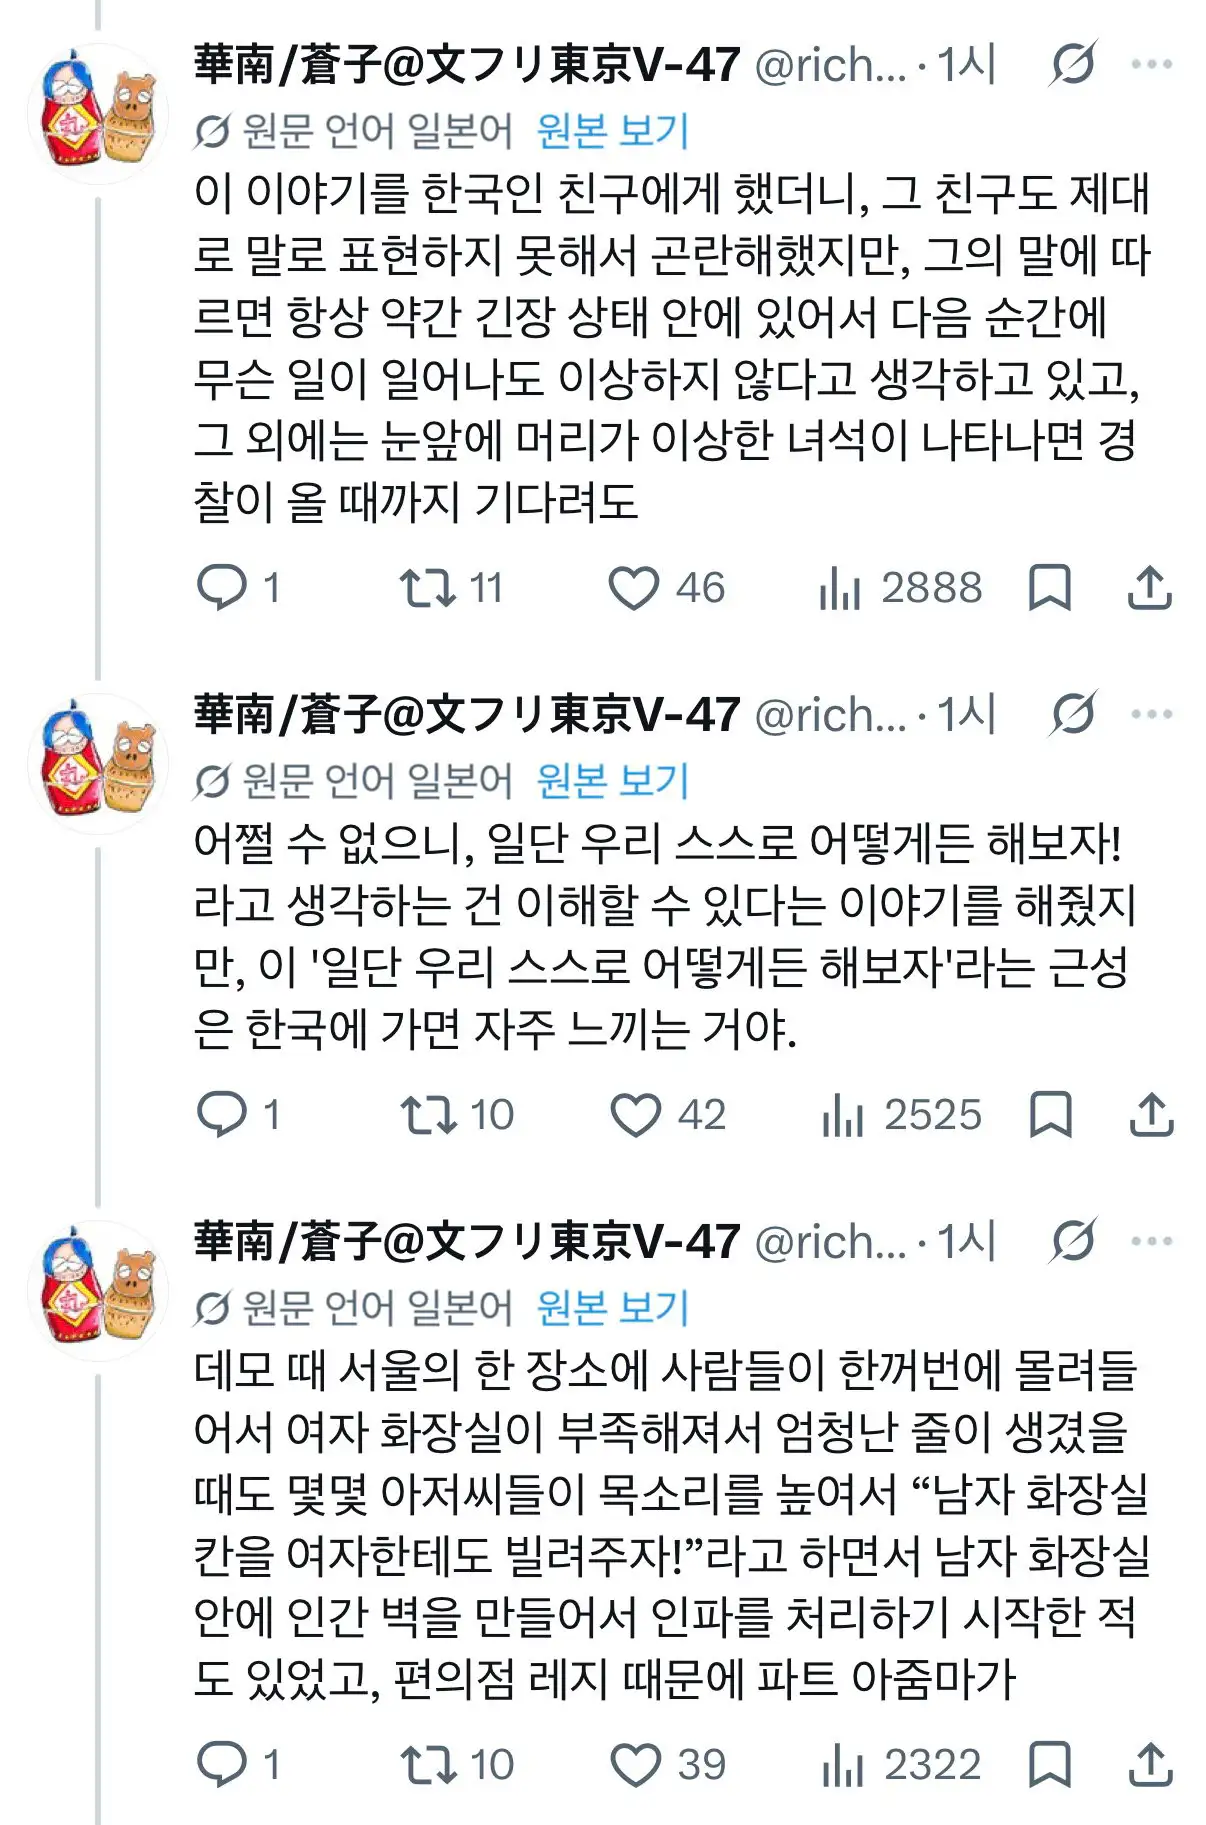Like the second tweet with 42 likes
This screenshot has width=1206, height=1825.
point(667,1114)
